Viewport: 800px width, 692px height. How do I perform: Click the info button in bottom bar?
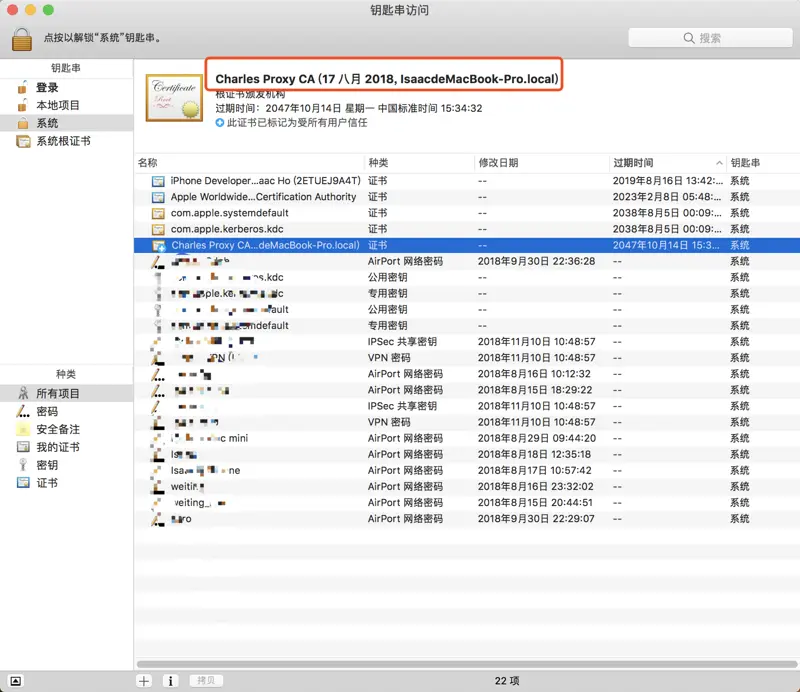tap(170, 681)
